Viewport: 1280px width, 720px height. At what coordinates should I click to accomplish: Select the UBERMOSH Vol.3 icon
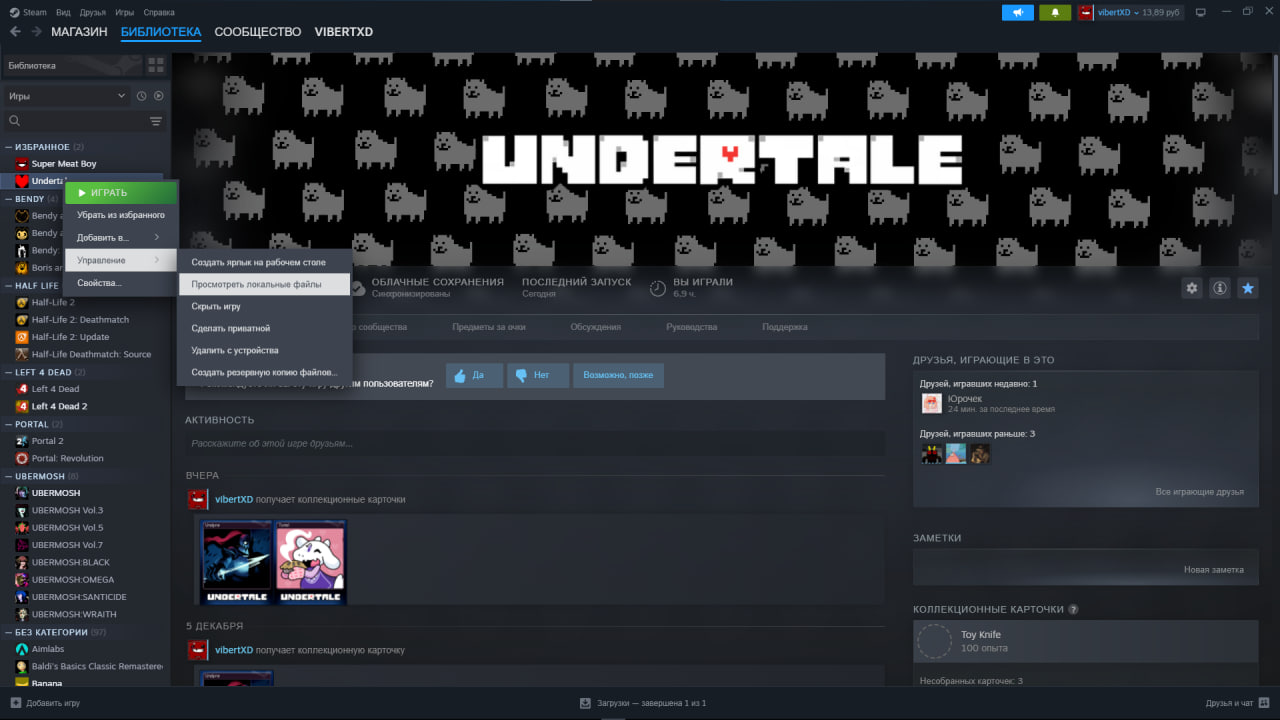22,510
